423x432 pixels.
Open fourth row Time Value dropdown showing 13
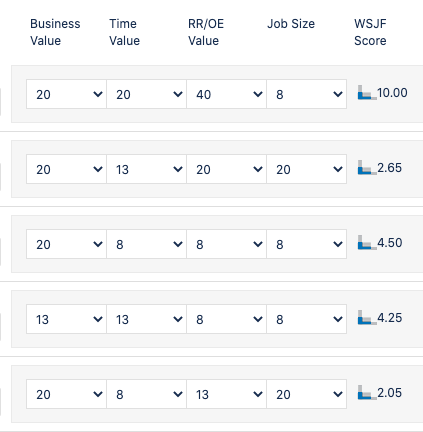[146, 319]
